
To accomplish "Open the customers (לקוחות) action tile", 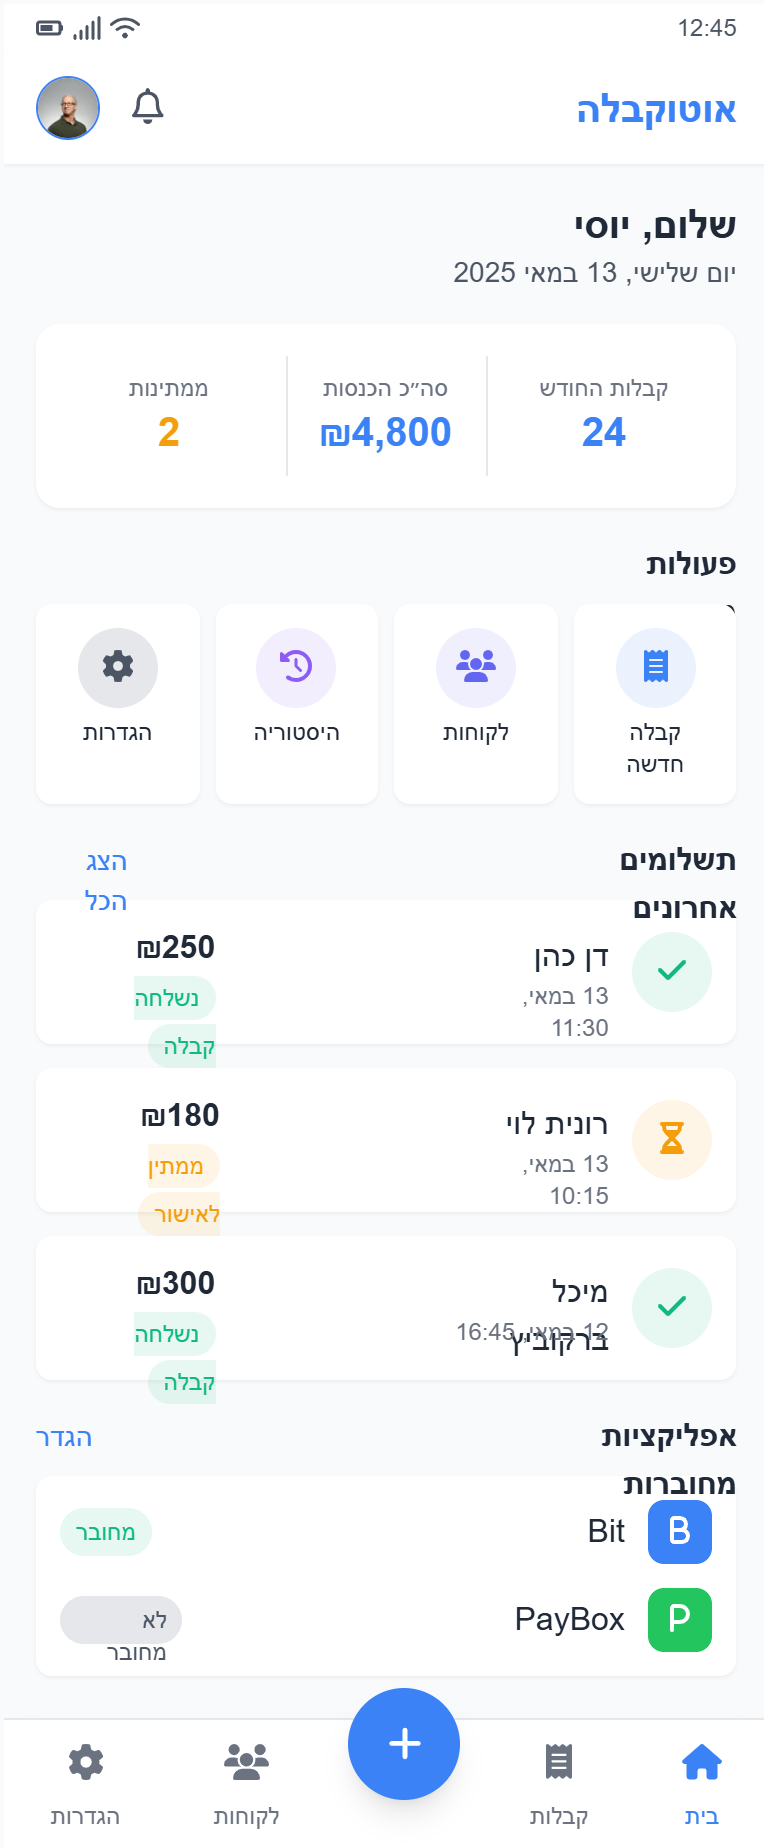I will pyautogui.click(x=476, y=703).
